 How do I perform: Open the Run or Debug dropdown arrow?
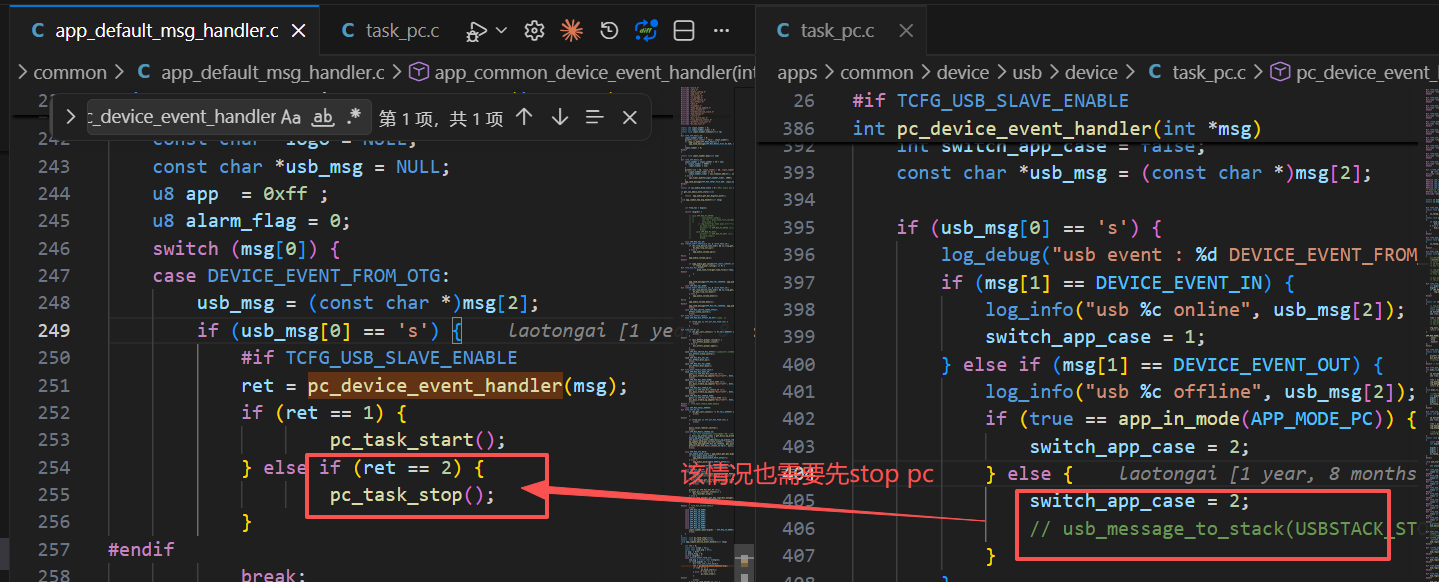coord(501,31)
